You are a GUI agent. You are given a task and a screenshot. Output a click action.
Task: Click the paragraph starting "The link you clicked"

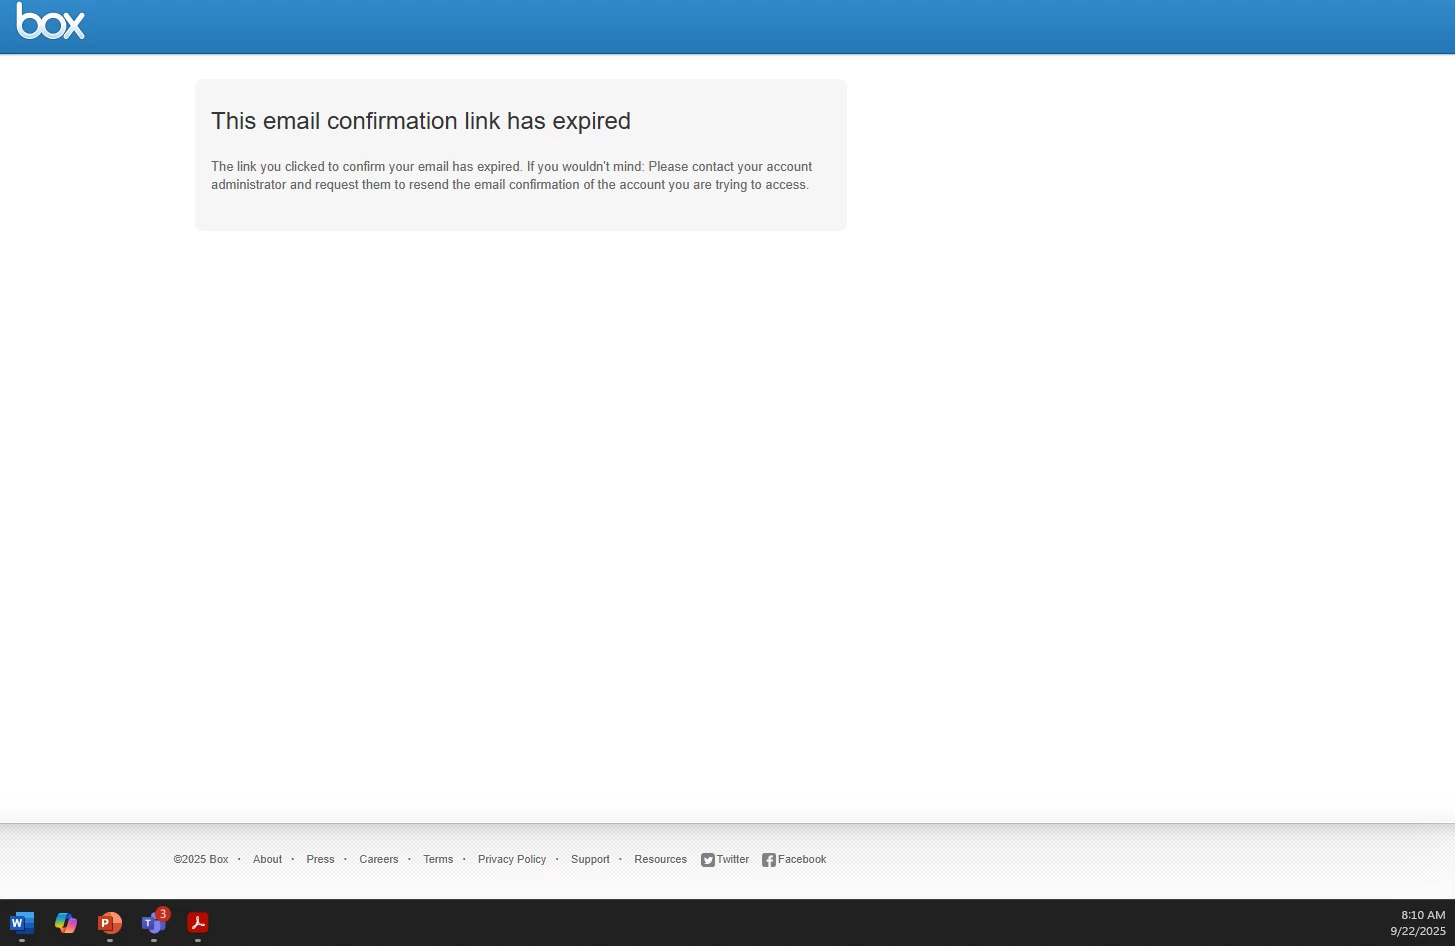[511, 175]
